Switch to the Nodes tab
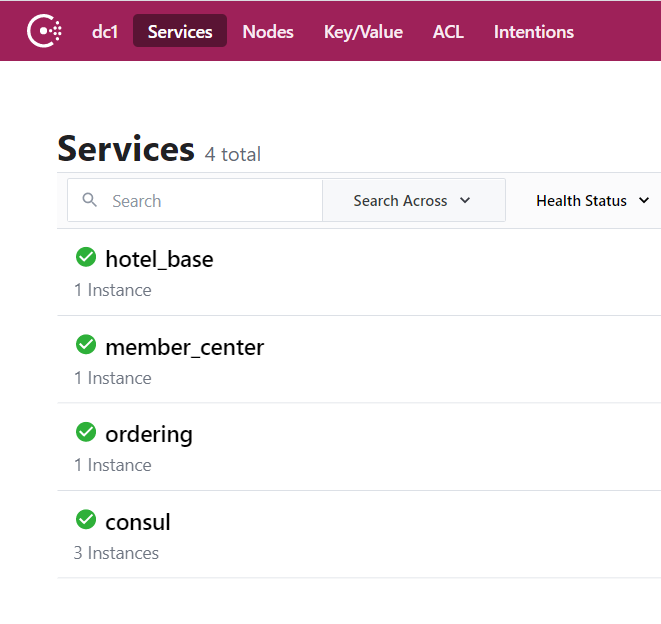Screen dimensions: 661x624 [x=268, y=32]
